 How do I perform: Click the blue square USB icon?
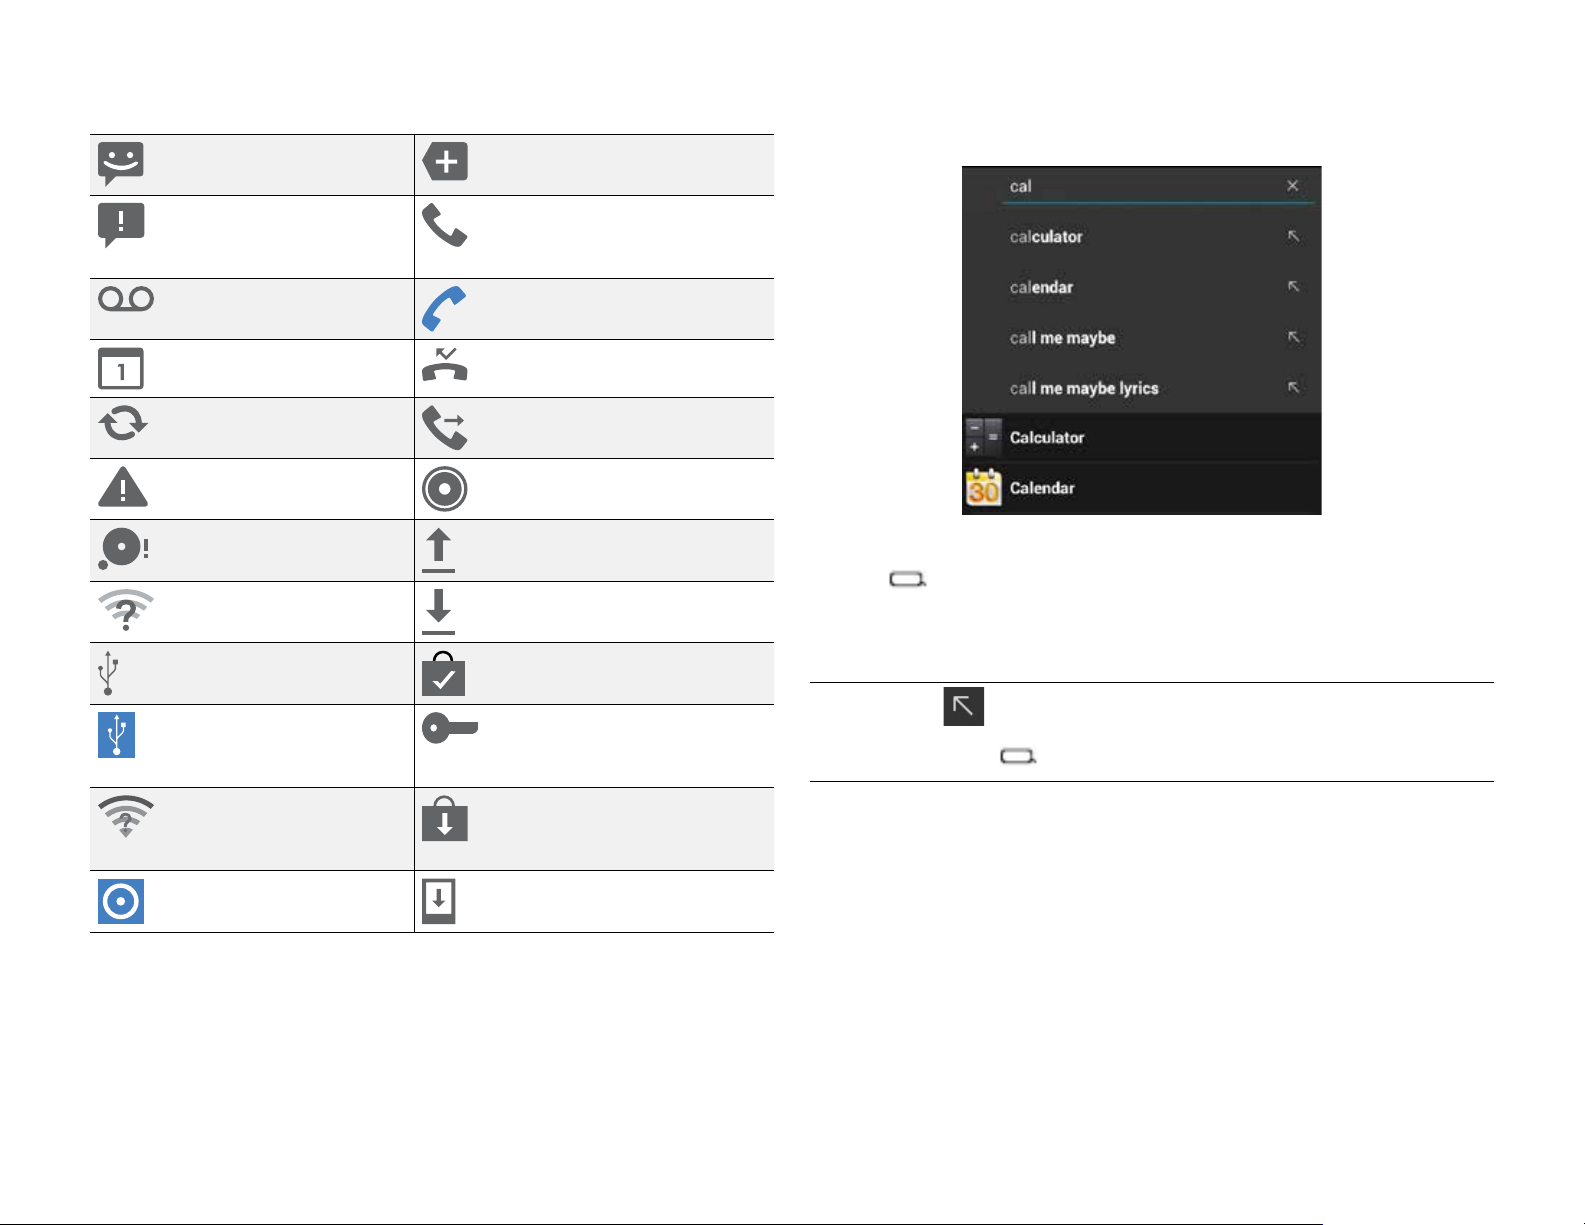(116, 735)
